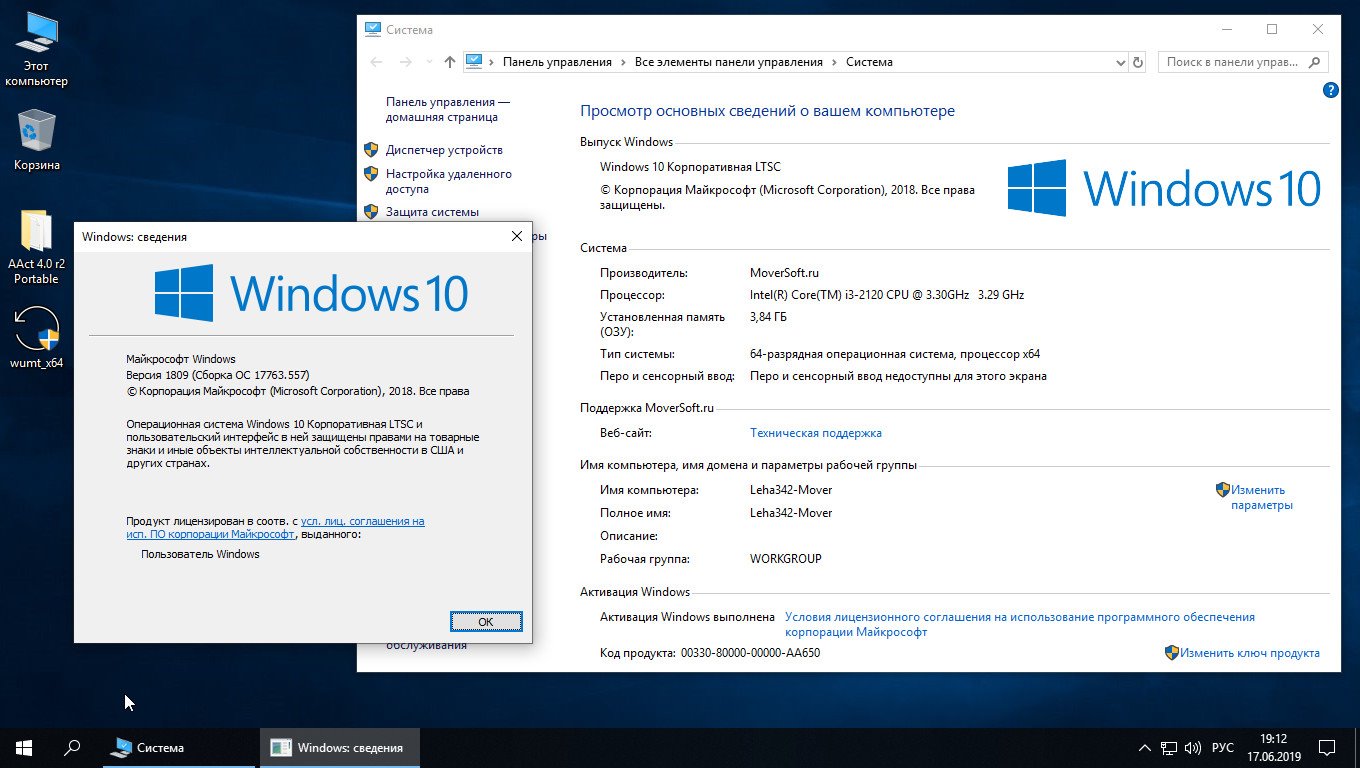Open the network tray icon

[x=1168, y=748]
